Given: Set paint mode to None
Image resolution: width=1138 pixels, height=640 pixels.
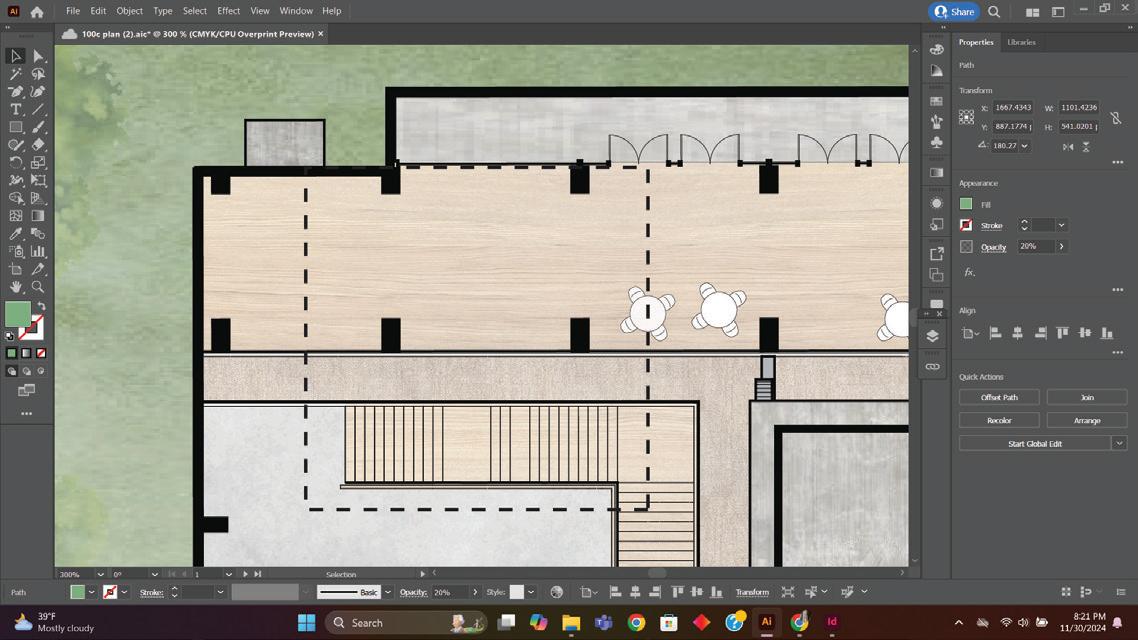Looking at the screenshot, I should pos(41,353).
